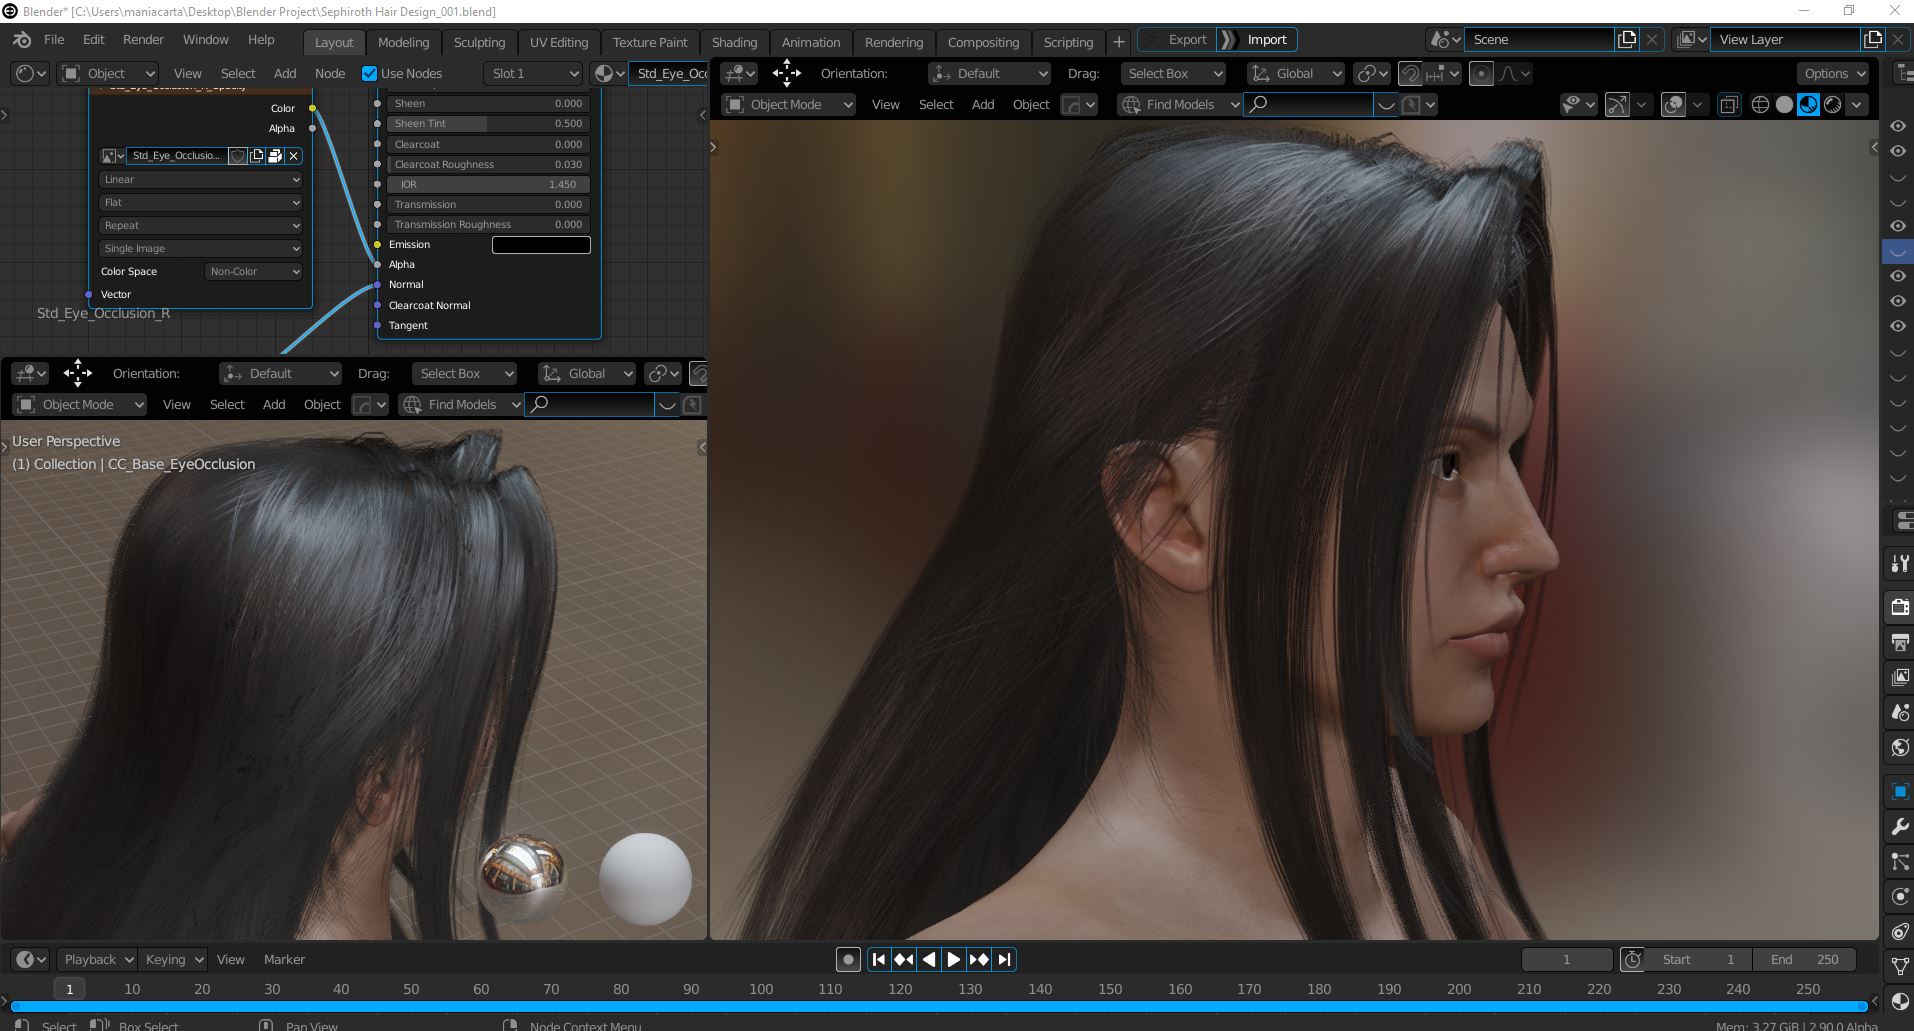Viewport: 1914px width, 1031px height.
Task: Switch to the UV Editing workspace tab
Action: click(x=559, y=42)
